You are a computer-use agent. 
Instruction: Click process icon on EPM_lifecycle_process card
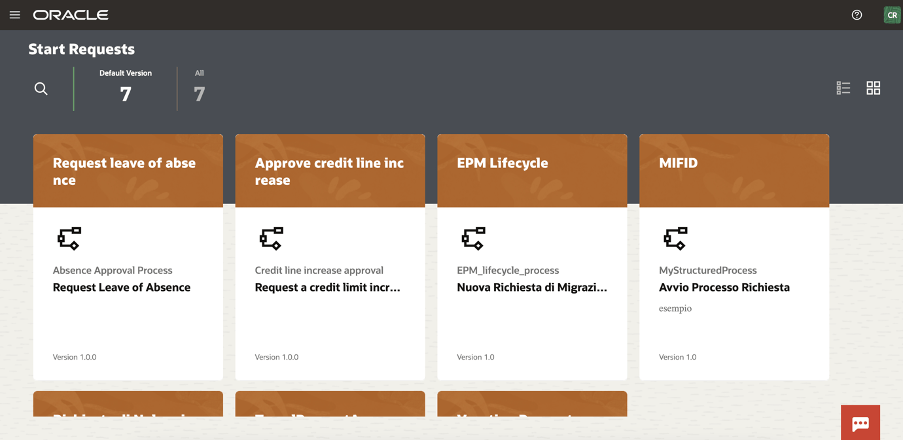[x=473, y=238]
